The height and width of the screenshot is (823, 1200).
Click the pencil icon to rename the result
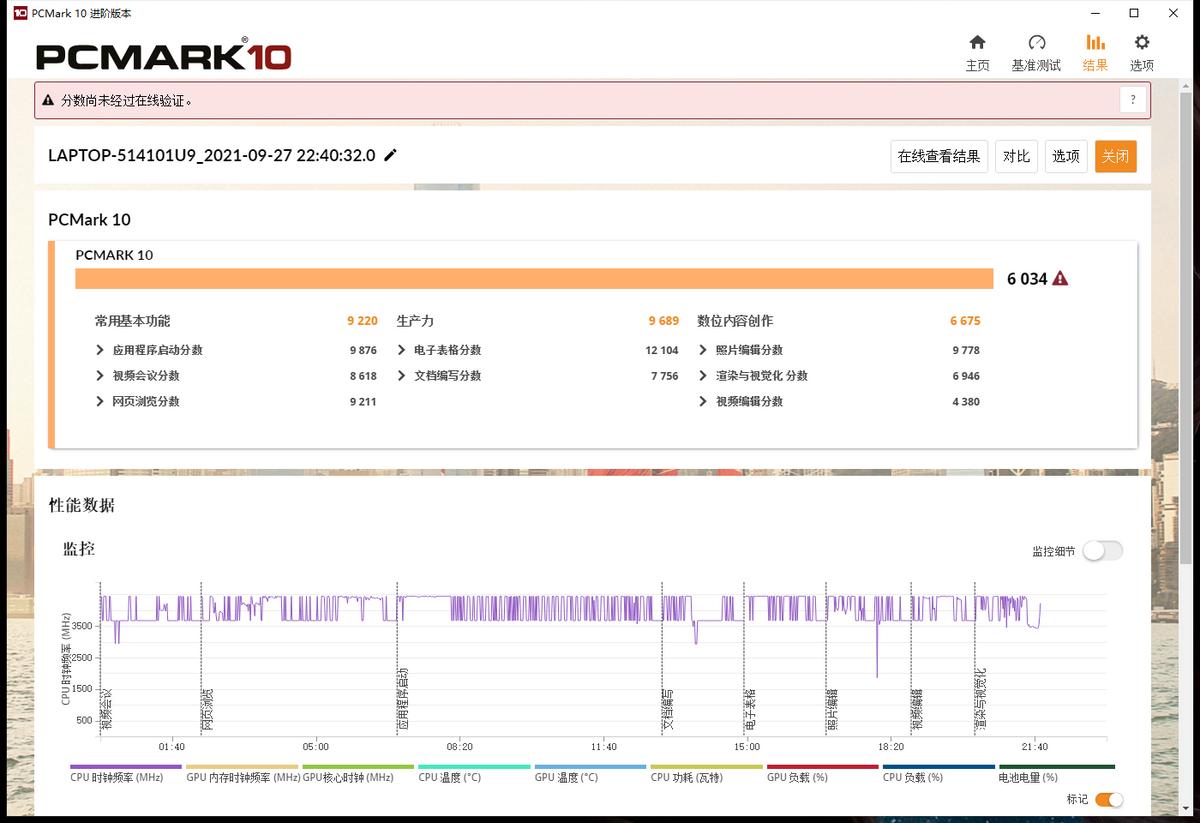(x=389, y=154)
